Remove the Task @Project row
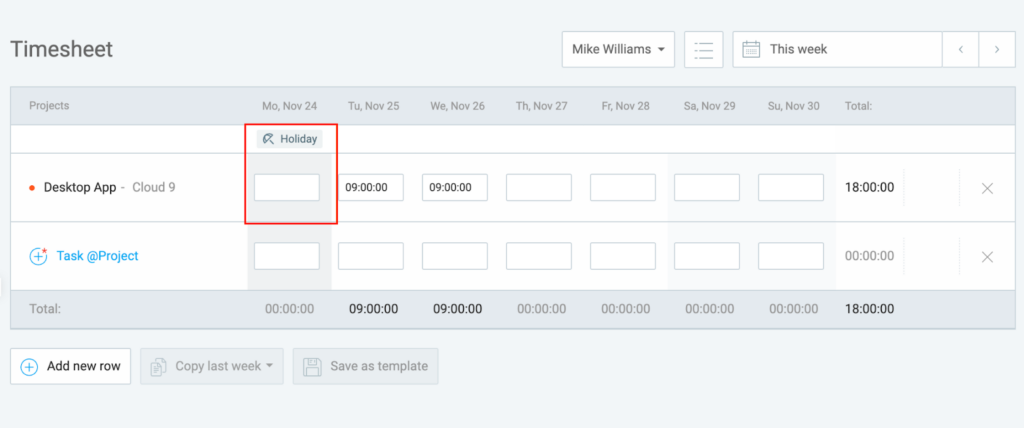This screenshot has height=428, width=1024. (x=987, y=256)
